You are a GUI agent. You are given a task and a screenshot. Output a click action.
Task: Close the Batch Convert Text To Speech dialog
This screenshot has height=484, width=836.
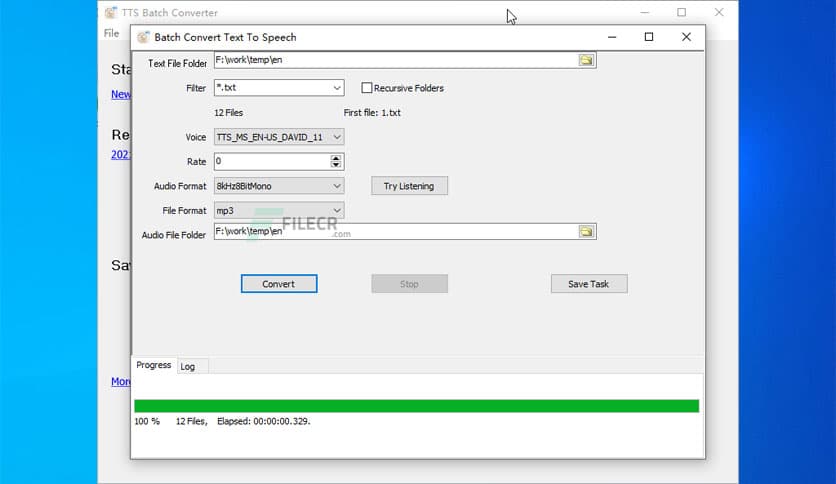[x=686, y=37]
